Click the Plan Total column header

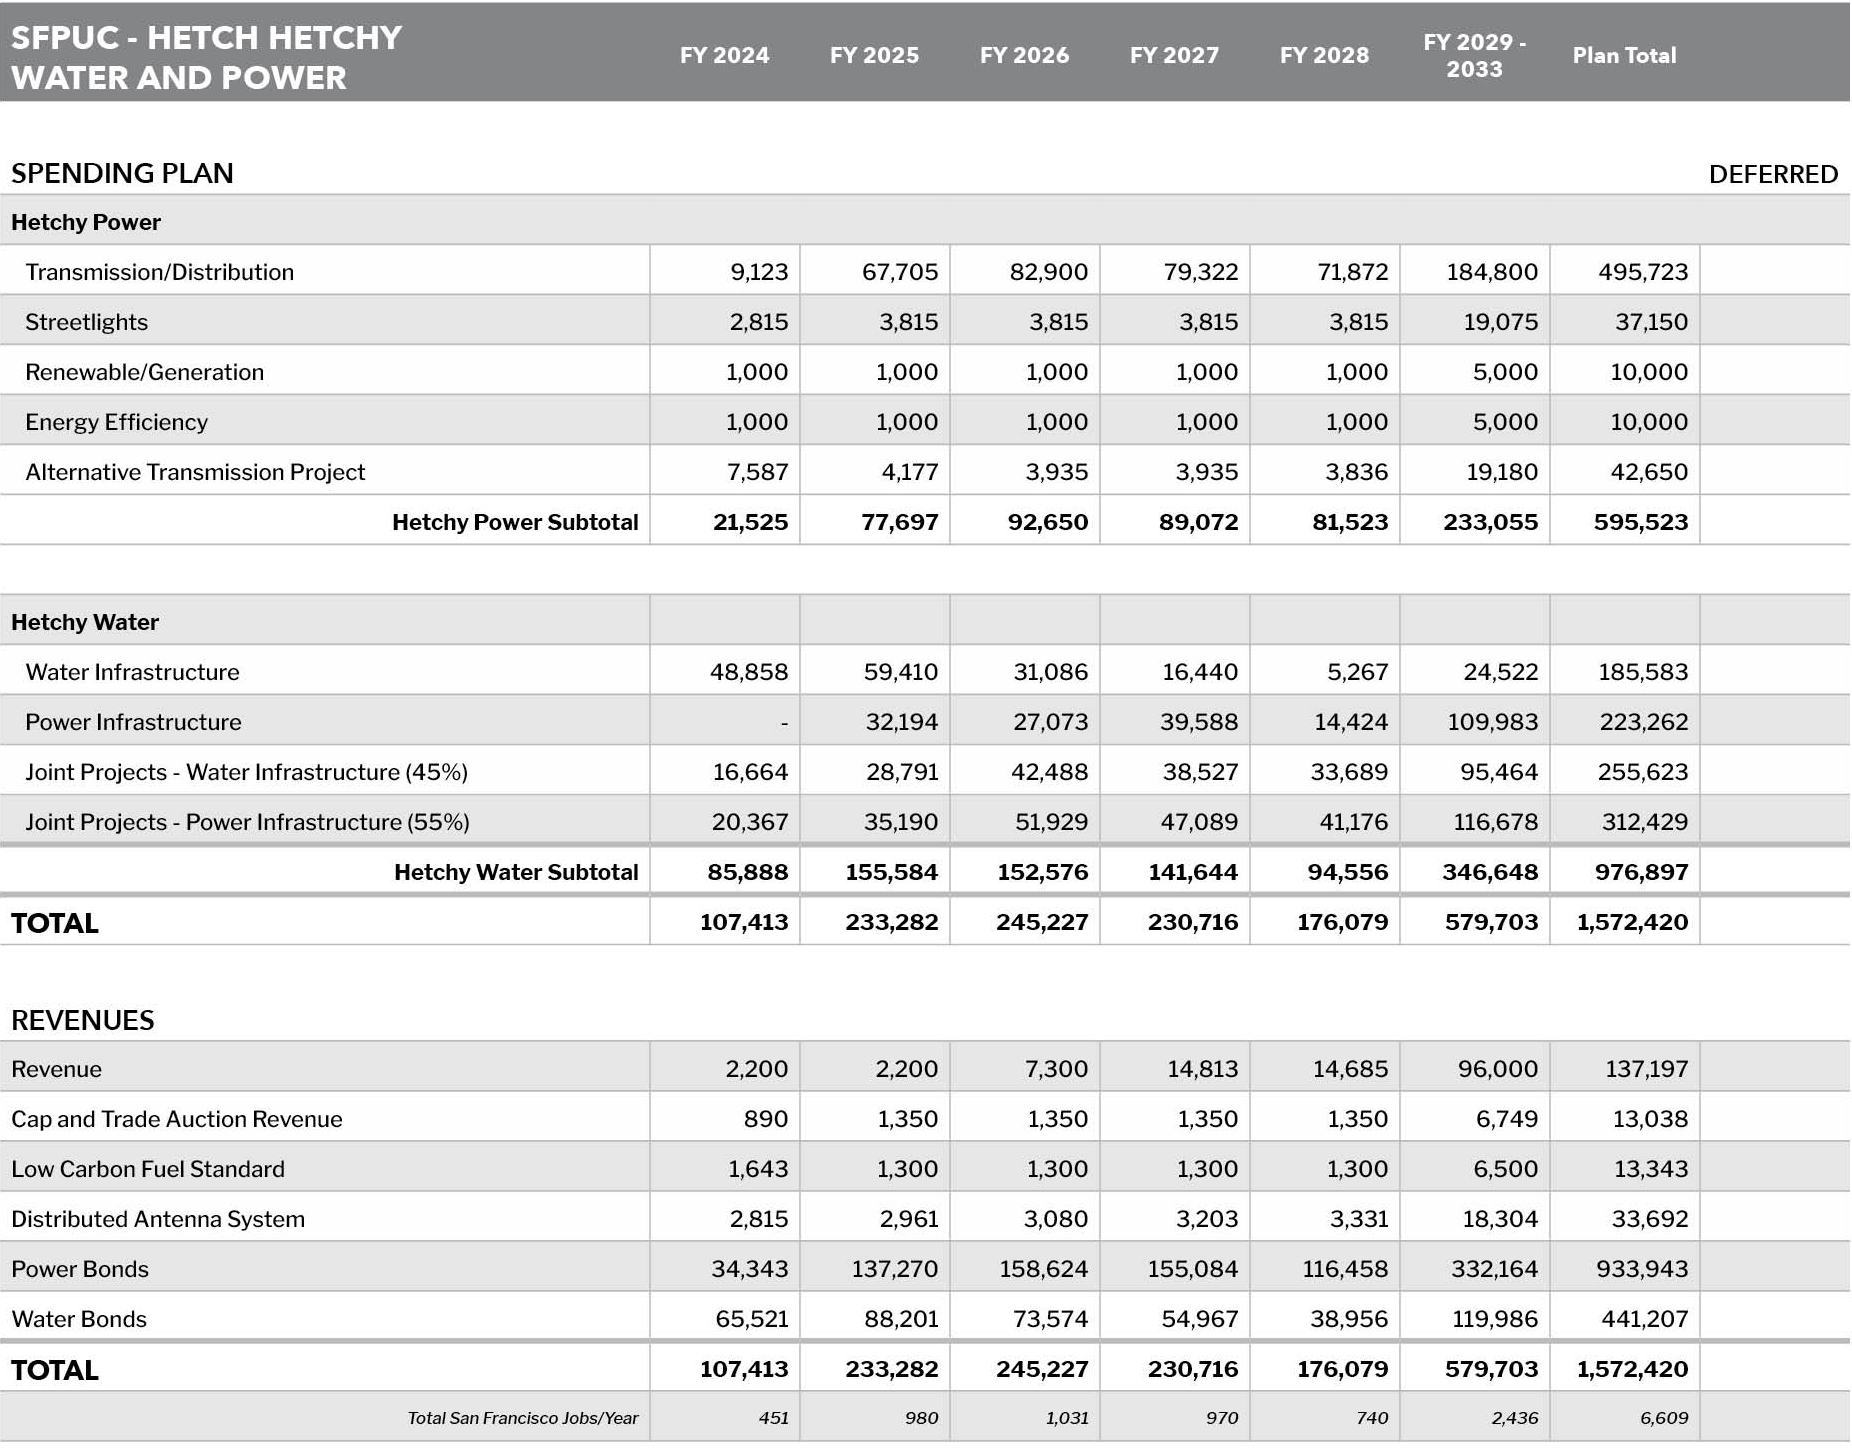click(1624, 55)
